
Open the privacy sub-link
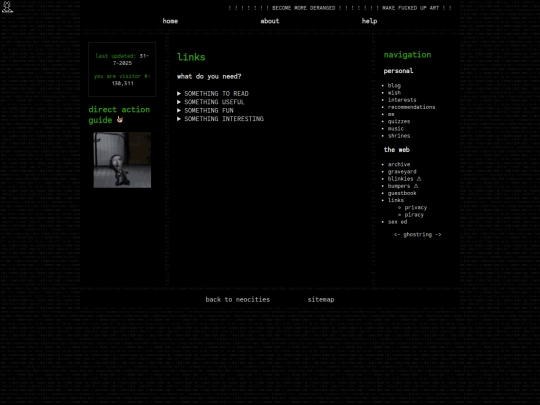(x=416, y=207)
